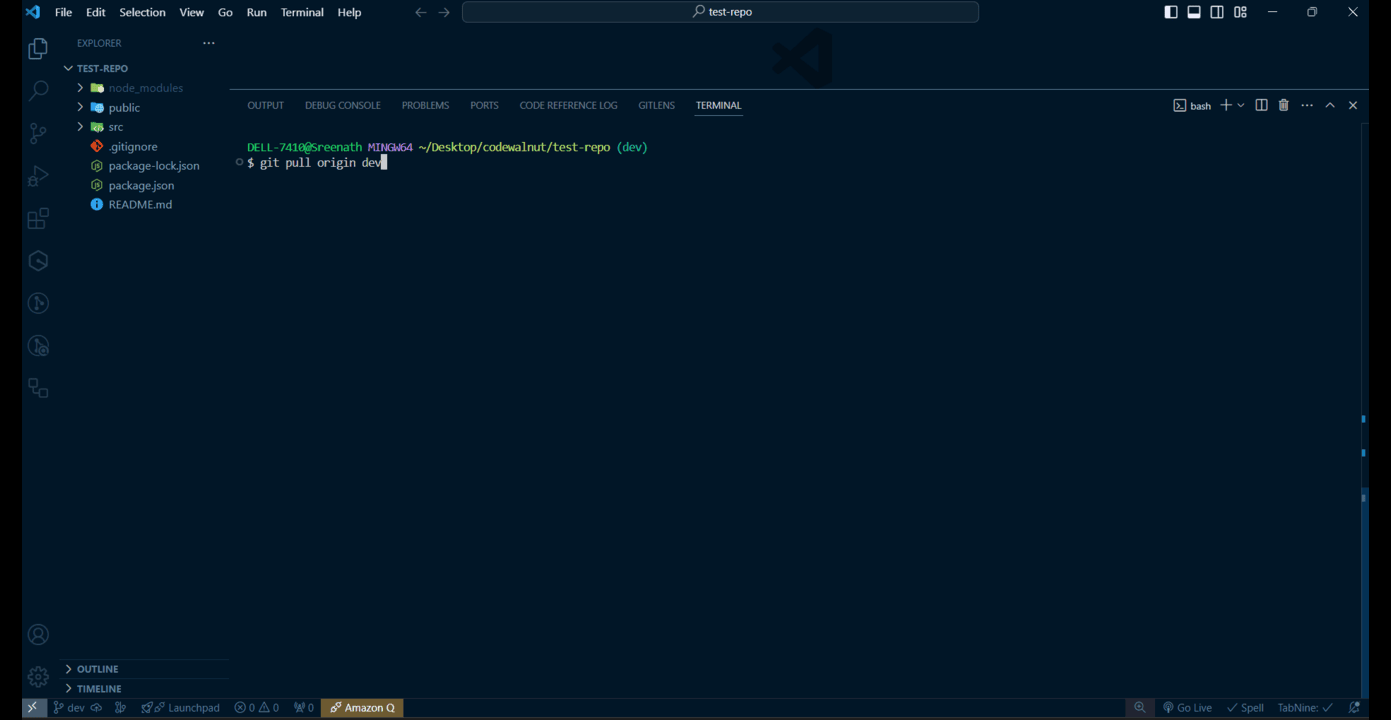Open the Source Control view
The height and width of the screenshot is (720, 1391).
tap(38, 133)
